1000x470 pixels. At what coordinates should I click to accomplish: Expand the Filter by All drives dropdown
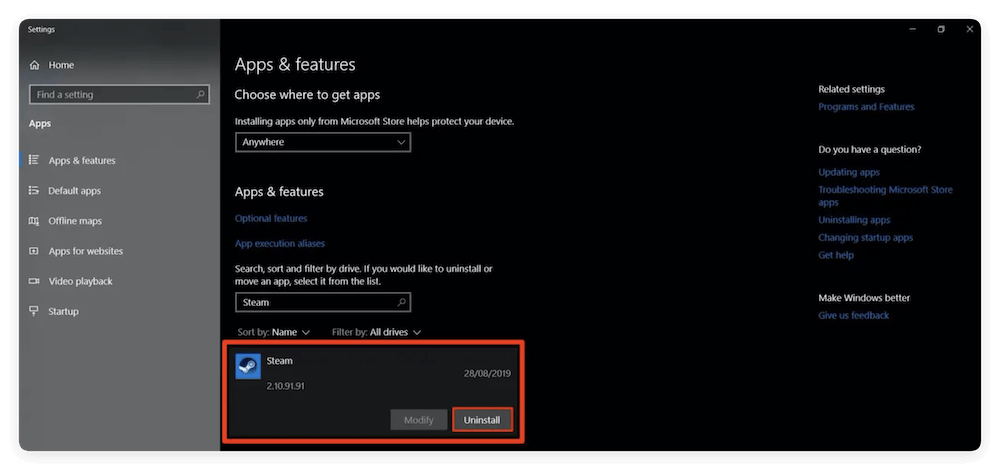(376, 332)
